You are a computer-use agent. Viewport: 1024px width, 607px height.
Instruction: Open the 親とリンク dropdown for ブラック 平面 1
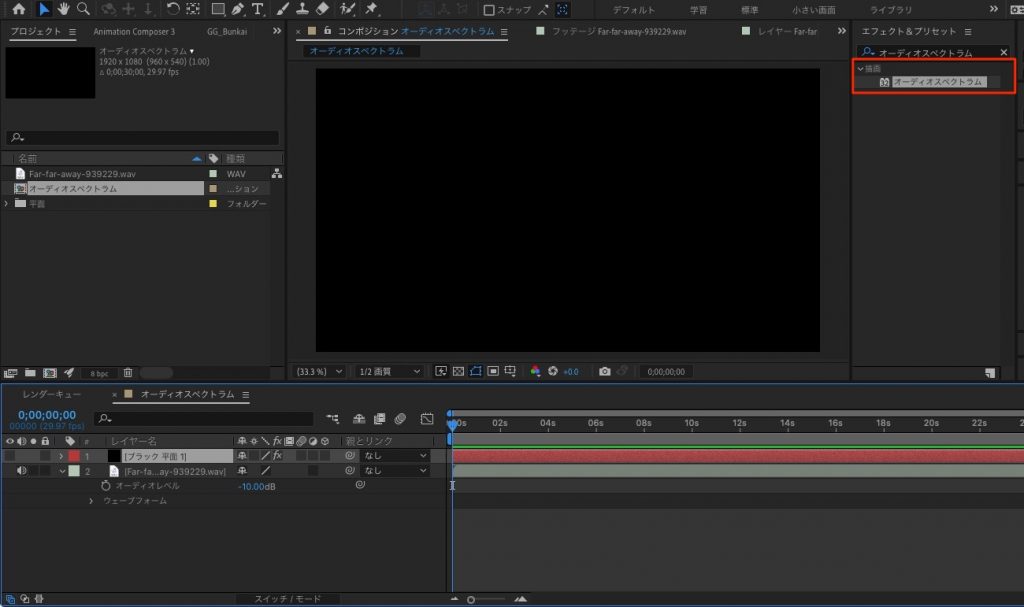click(393, 456)
